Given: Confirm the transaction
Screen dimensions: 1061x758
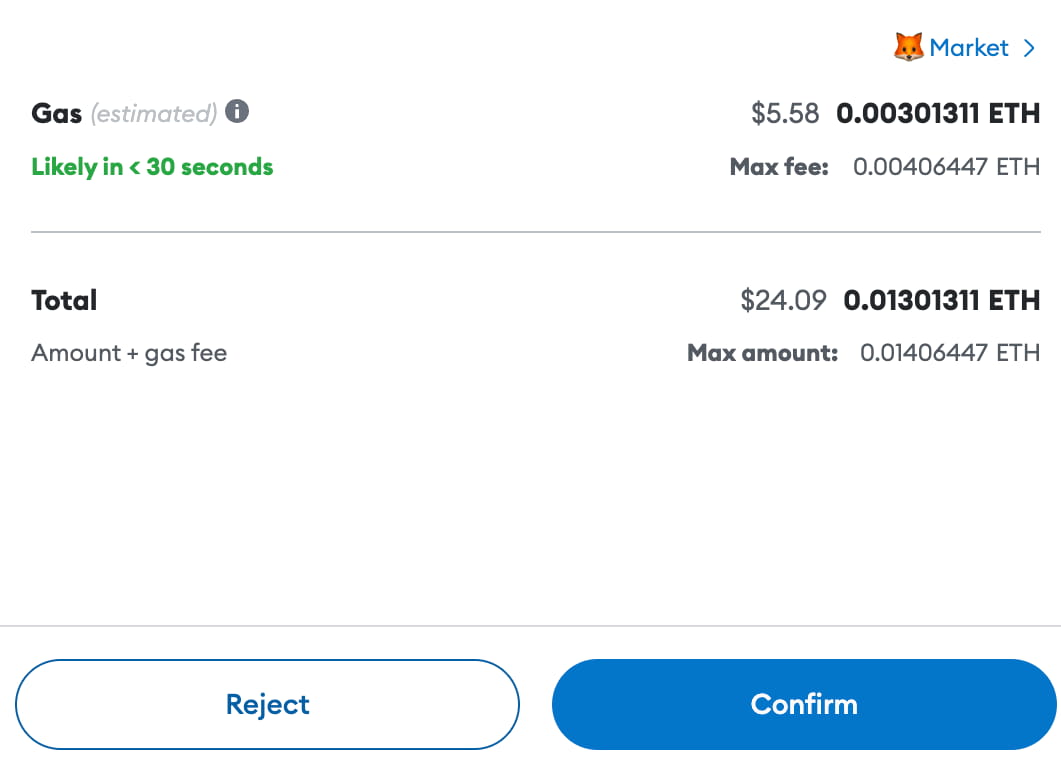Looking at the screenshot, I should pos(804,704).
